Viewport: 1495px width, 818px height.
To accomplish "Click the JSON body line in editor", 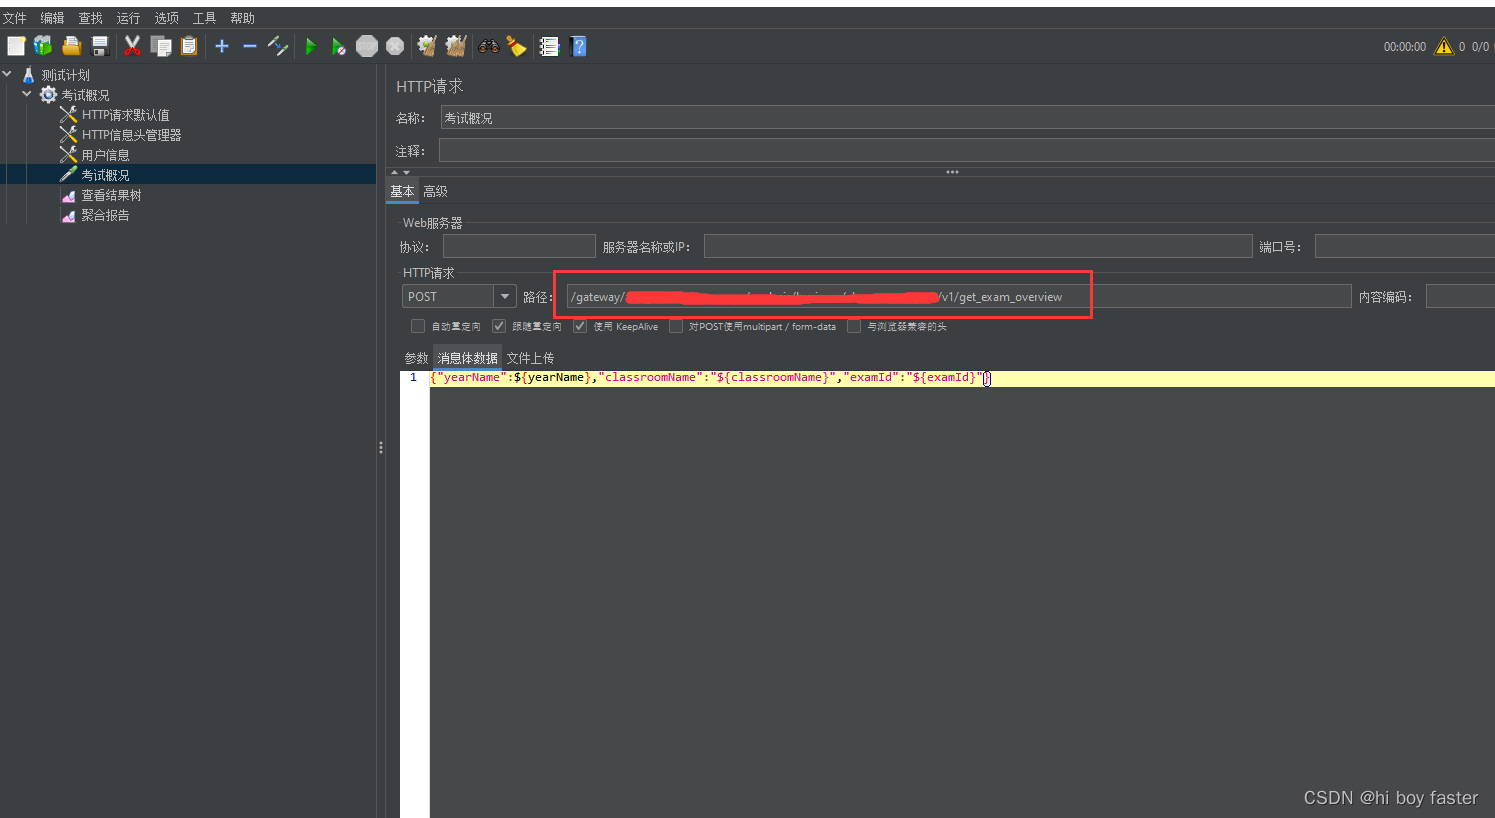I will 962,378.
